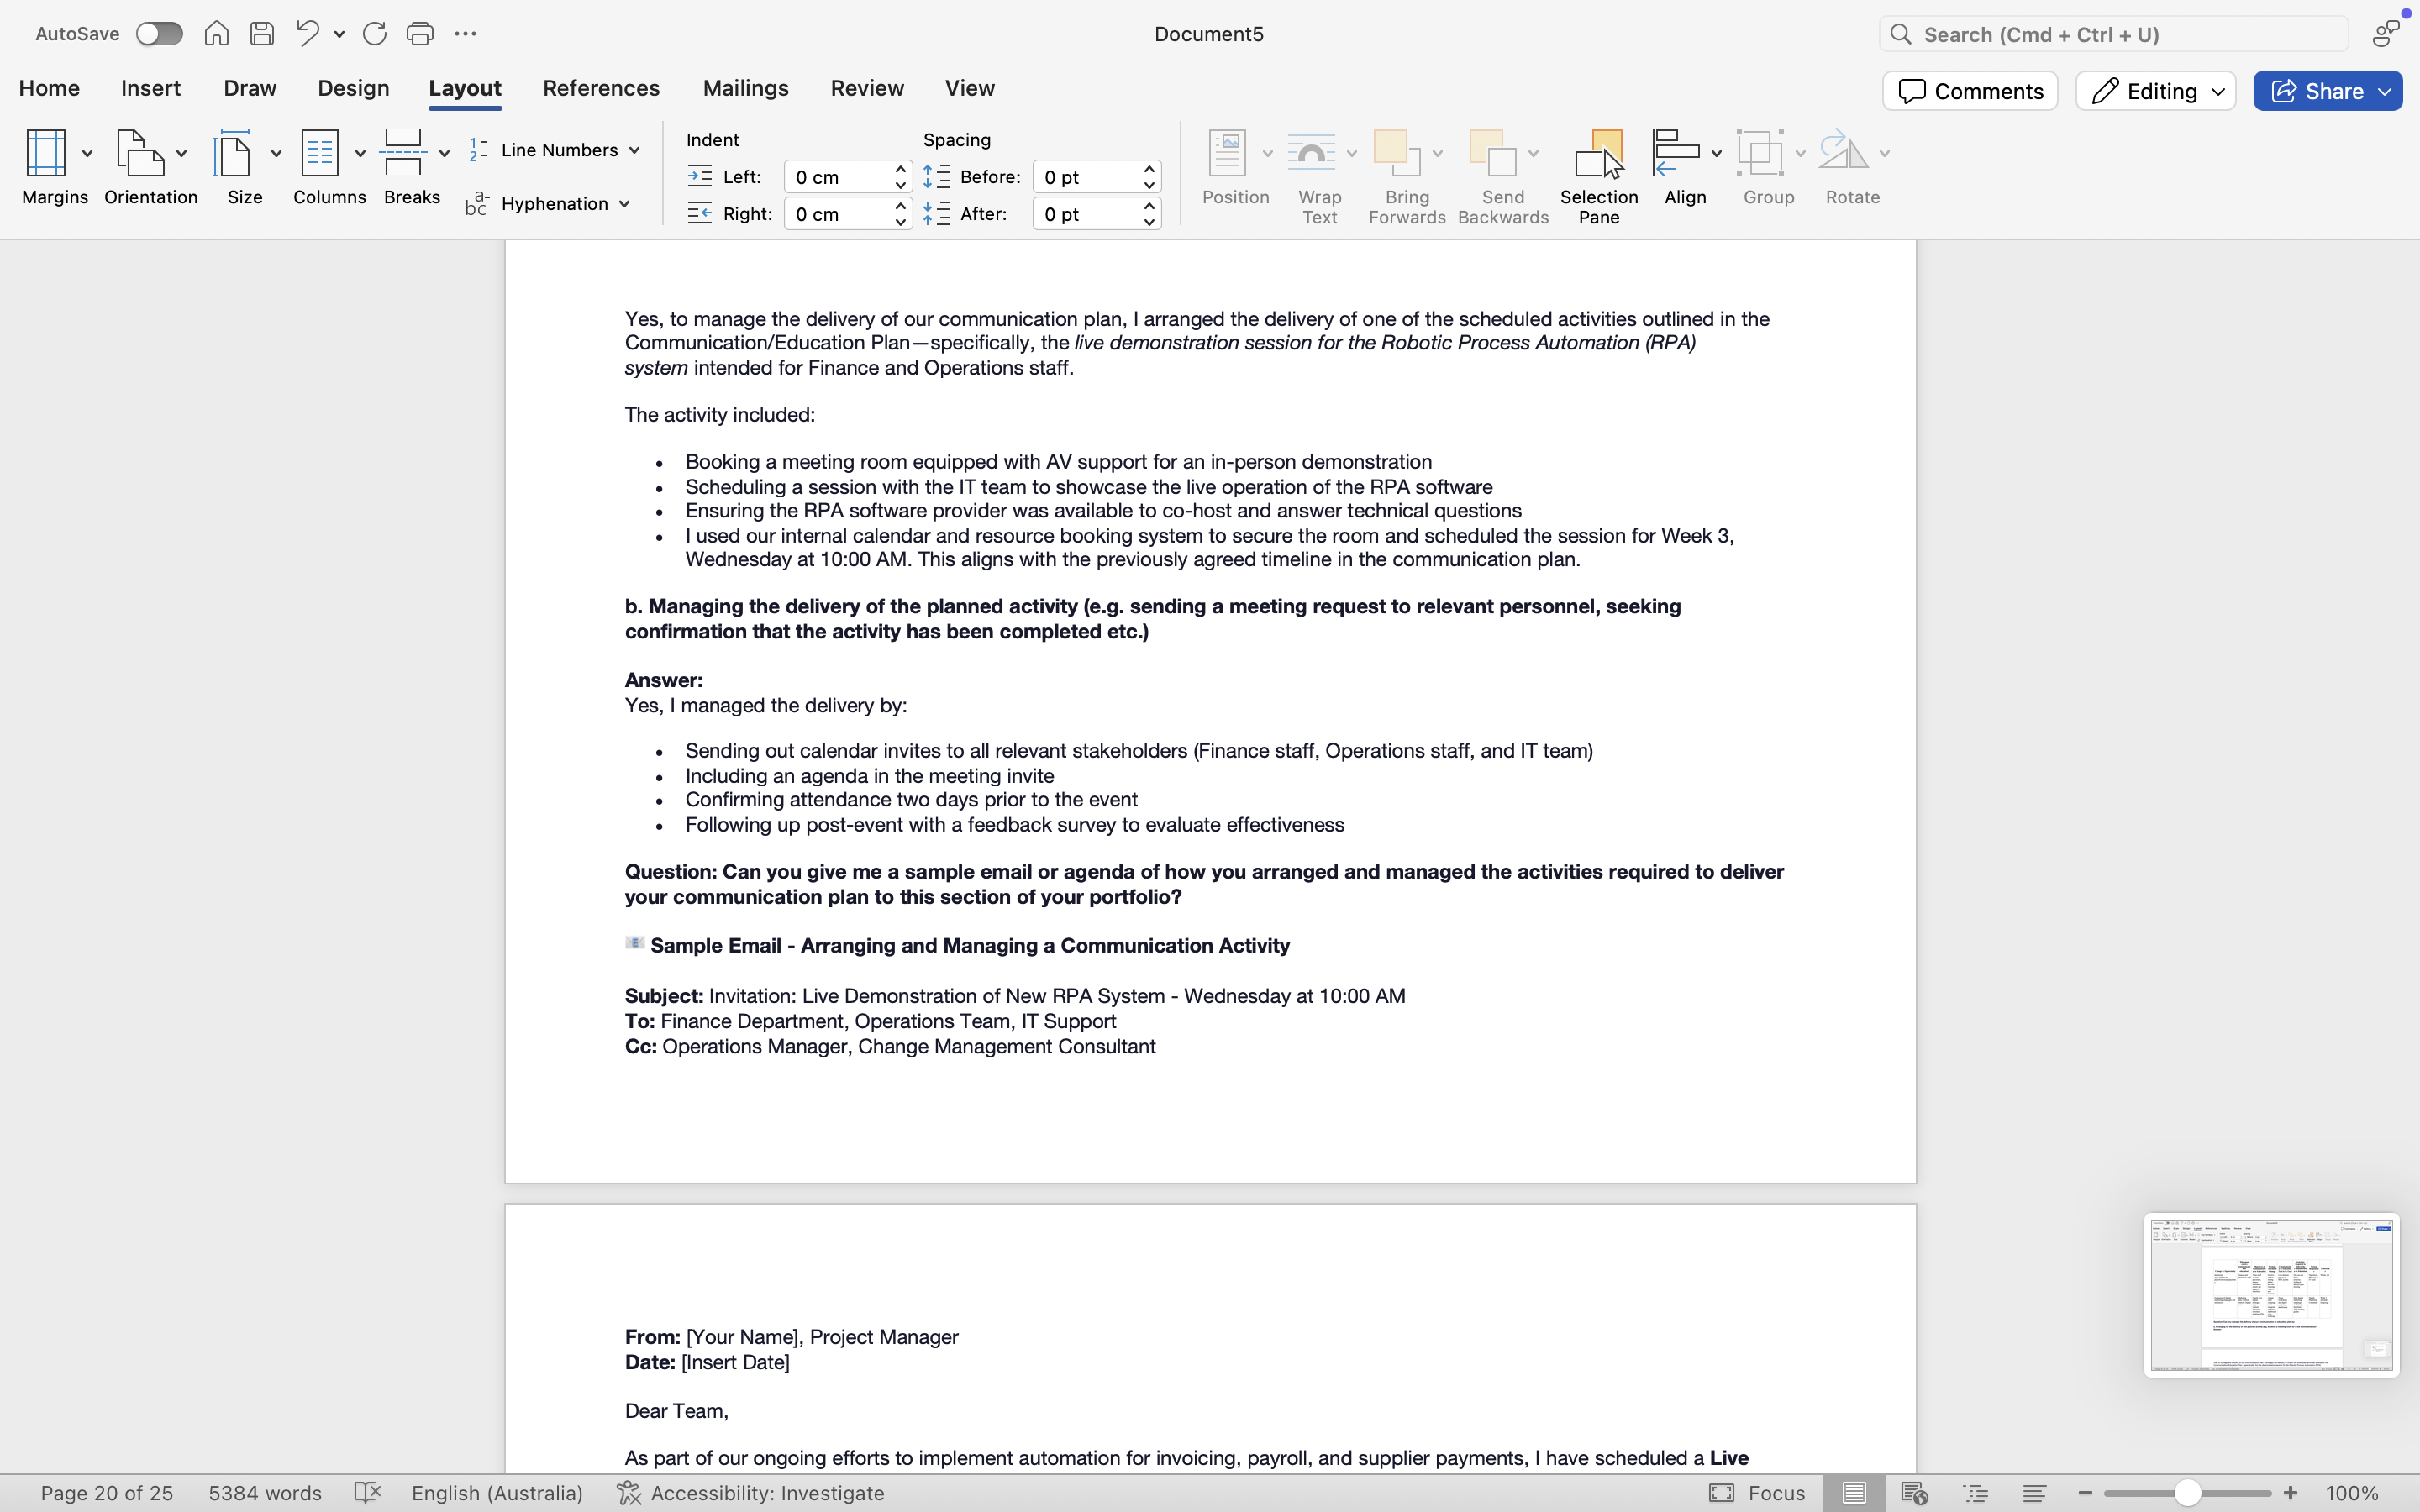Open the Review tab
This screenshot has height=1512, width=2420.
[x=867, y=88]
